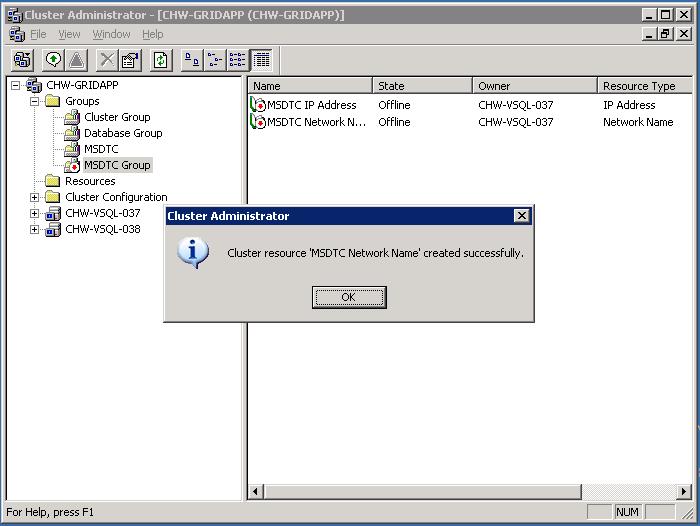Click the MSDTC Group offline icon
This screenshot has width=700, height=526.
coord(72,165)
